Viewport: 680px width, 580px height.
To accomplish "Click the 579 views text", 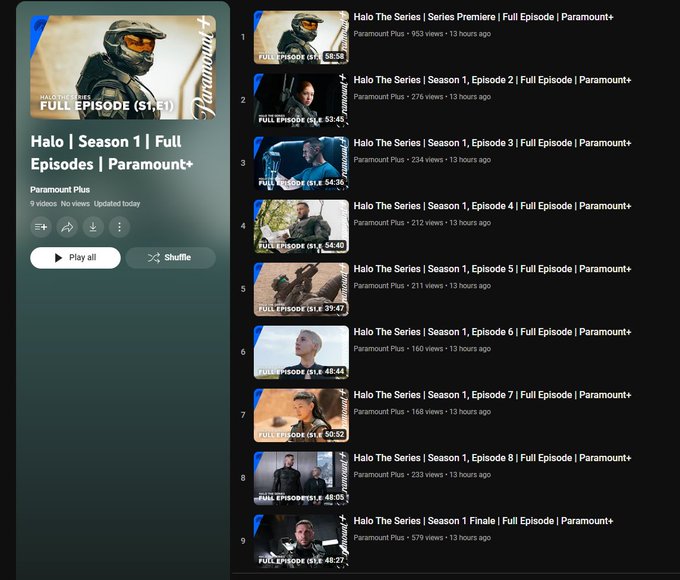I will click(427, 537).
